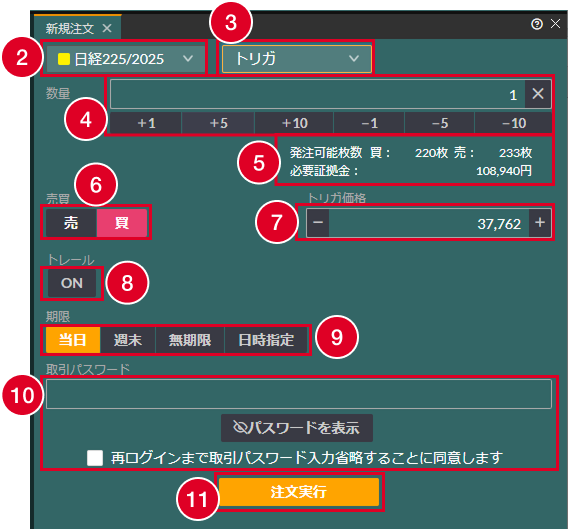The image size is (568, 529).
Task: Click the 注文実行 order button
Action: (x=299, y=492)
